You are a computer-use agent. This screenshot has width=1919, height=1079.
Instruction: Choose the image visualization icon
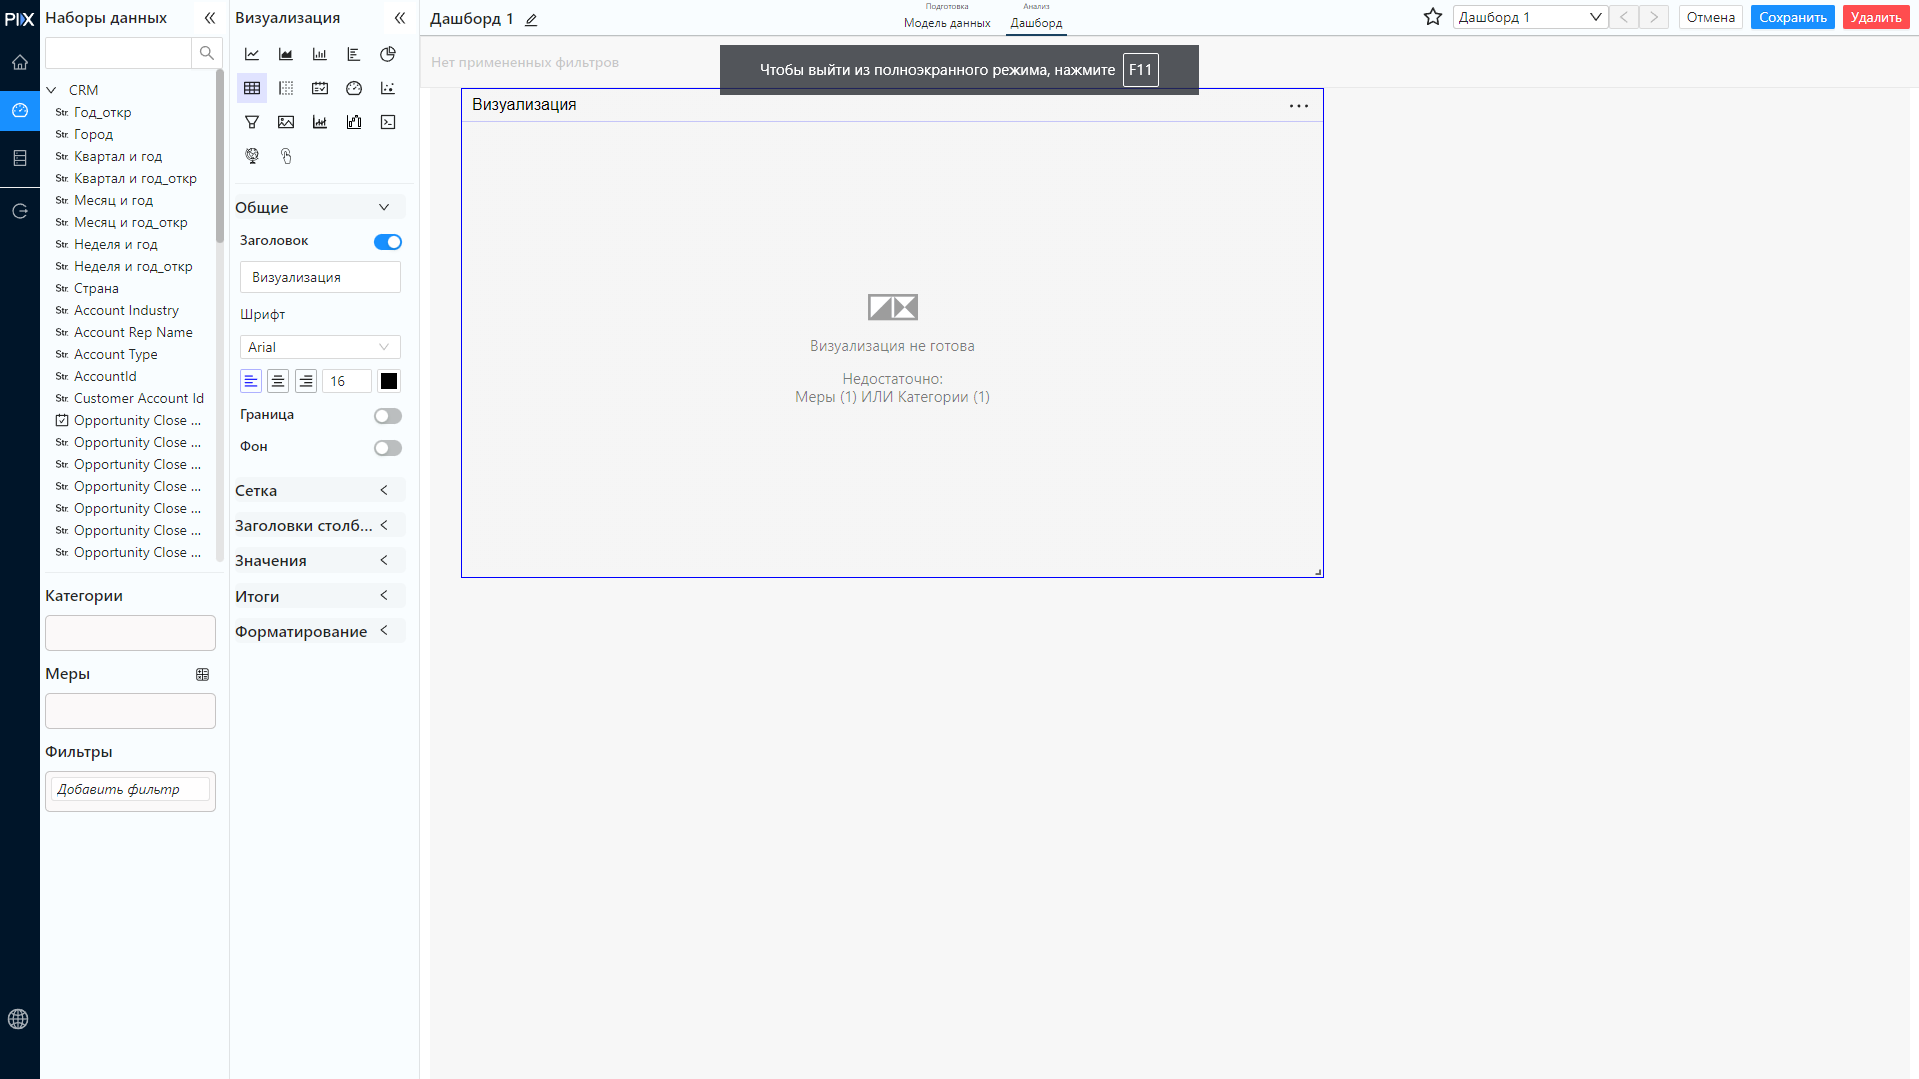pos(286,122)
